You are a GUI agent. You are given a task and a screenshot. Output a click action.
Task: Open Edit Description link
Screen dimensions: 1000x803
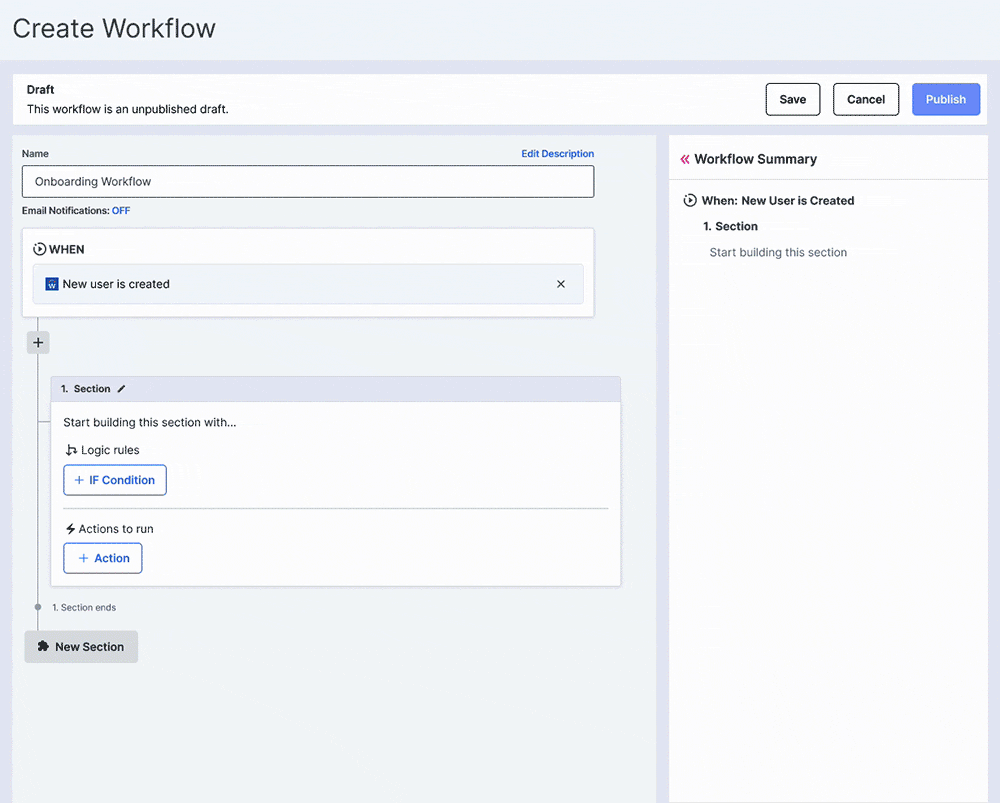pyautogui.click(x=557, y=154)
